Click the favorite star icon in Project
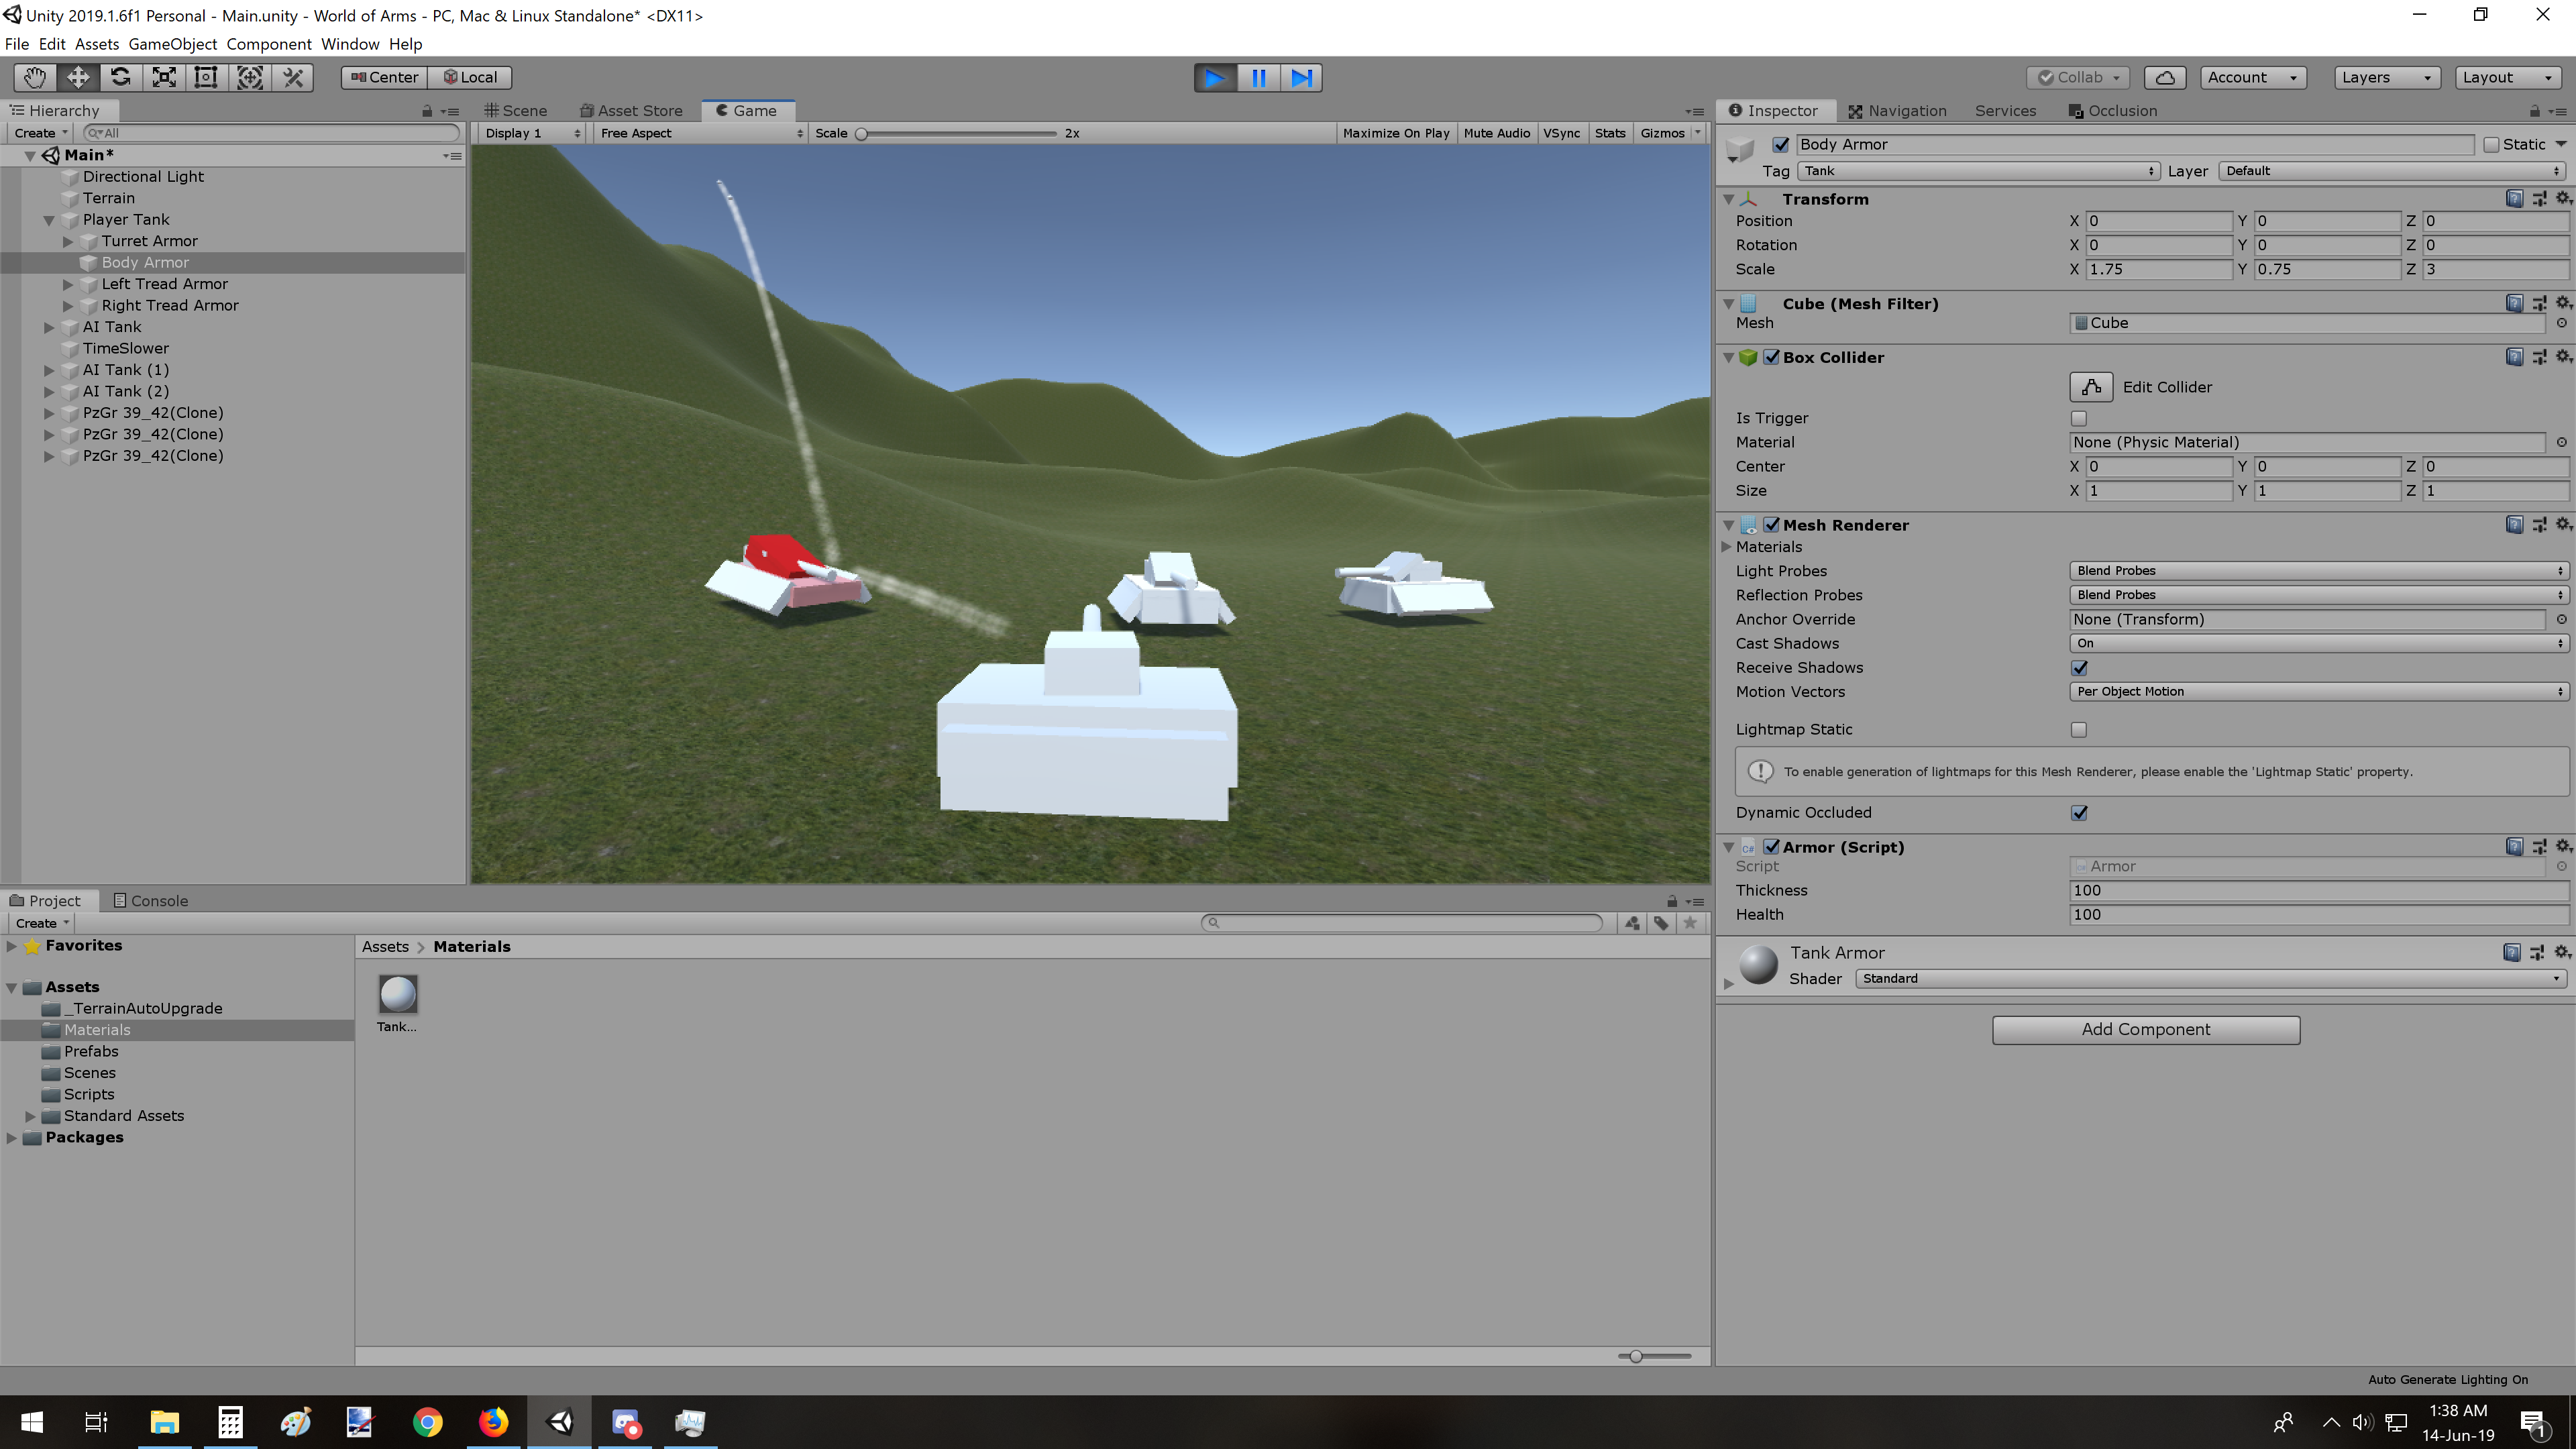Screen dimensions: 2576x1449 pyautogui.click(x=1690, y=923)
